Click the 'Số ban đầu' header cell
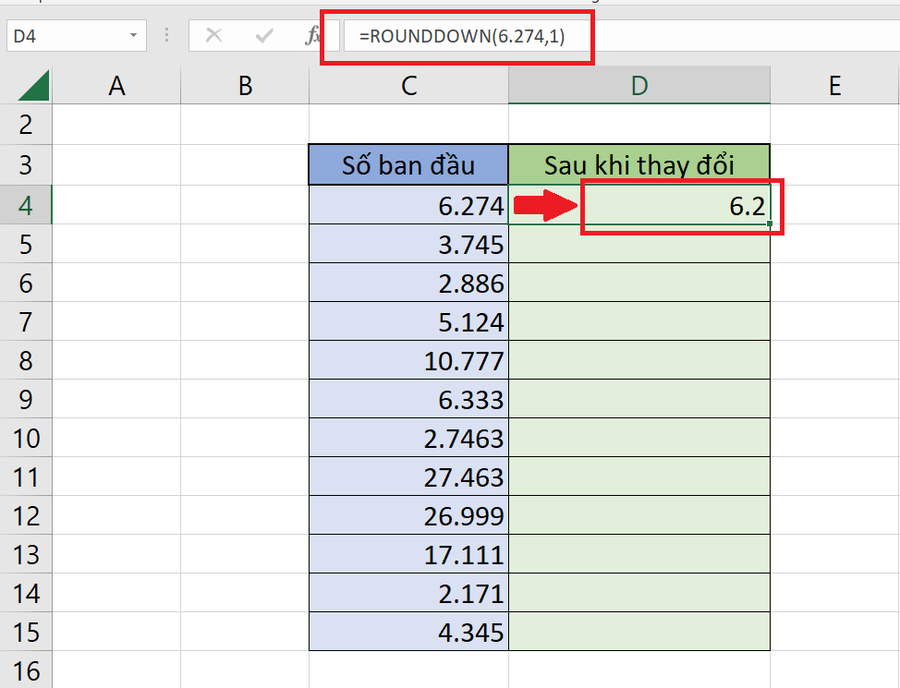 coord(409,165)
